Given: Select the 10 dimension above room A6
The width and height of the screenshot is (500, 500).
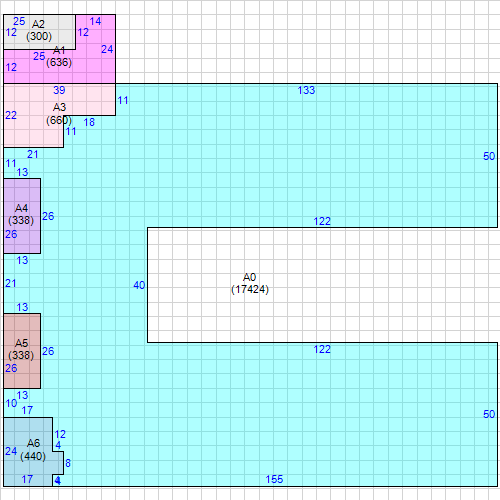Looking at the screenshot, I should click(11, 403).
